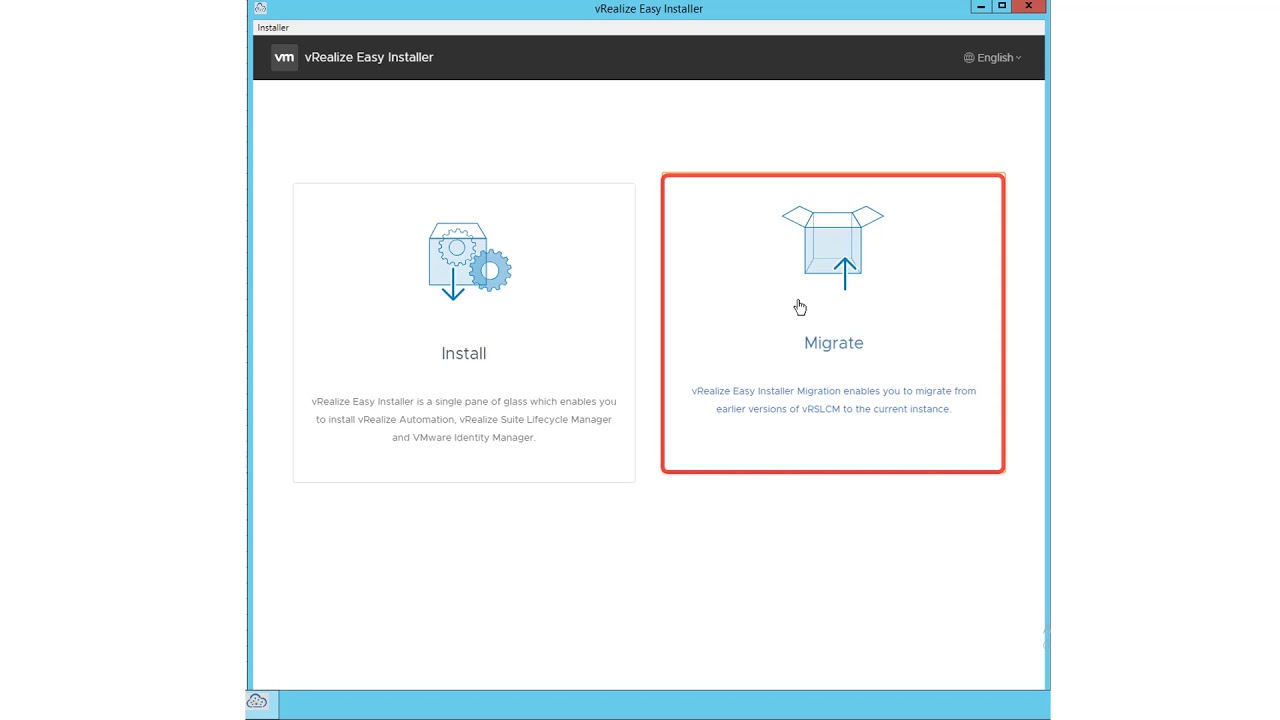
Task: Click the window title bar caption
Action: coord(648,8)
